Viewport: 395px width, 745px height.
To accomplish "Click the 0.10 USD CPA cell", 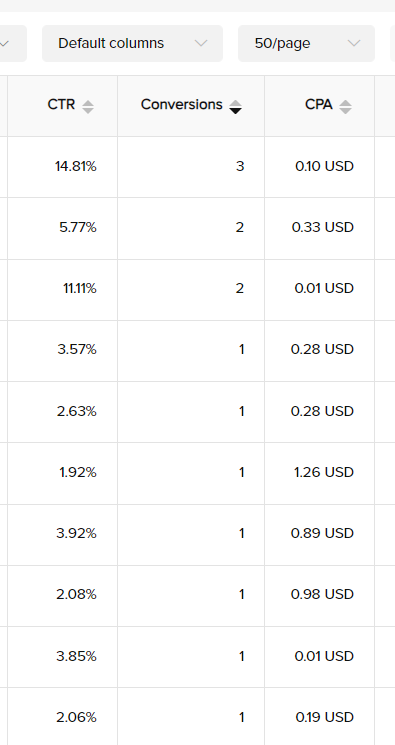I will [319, 167].
